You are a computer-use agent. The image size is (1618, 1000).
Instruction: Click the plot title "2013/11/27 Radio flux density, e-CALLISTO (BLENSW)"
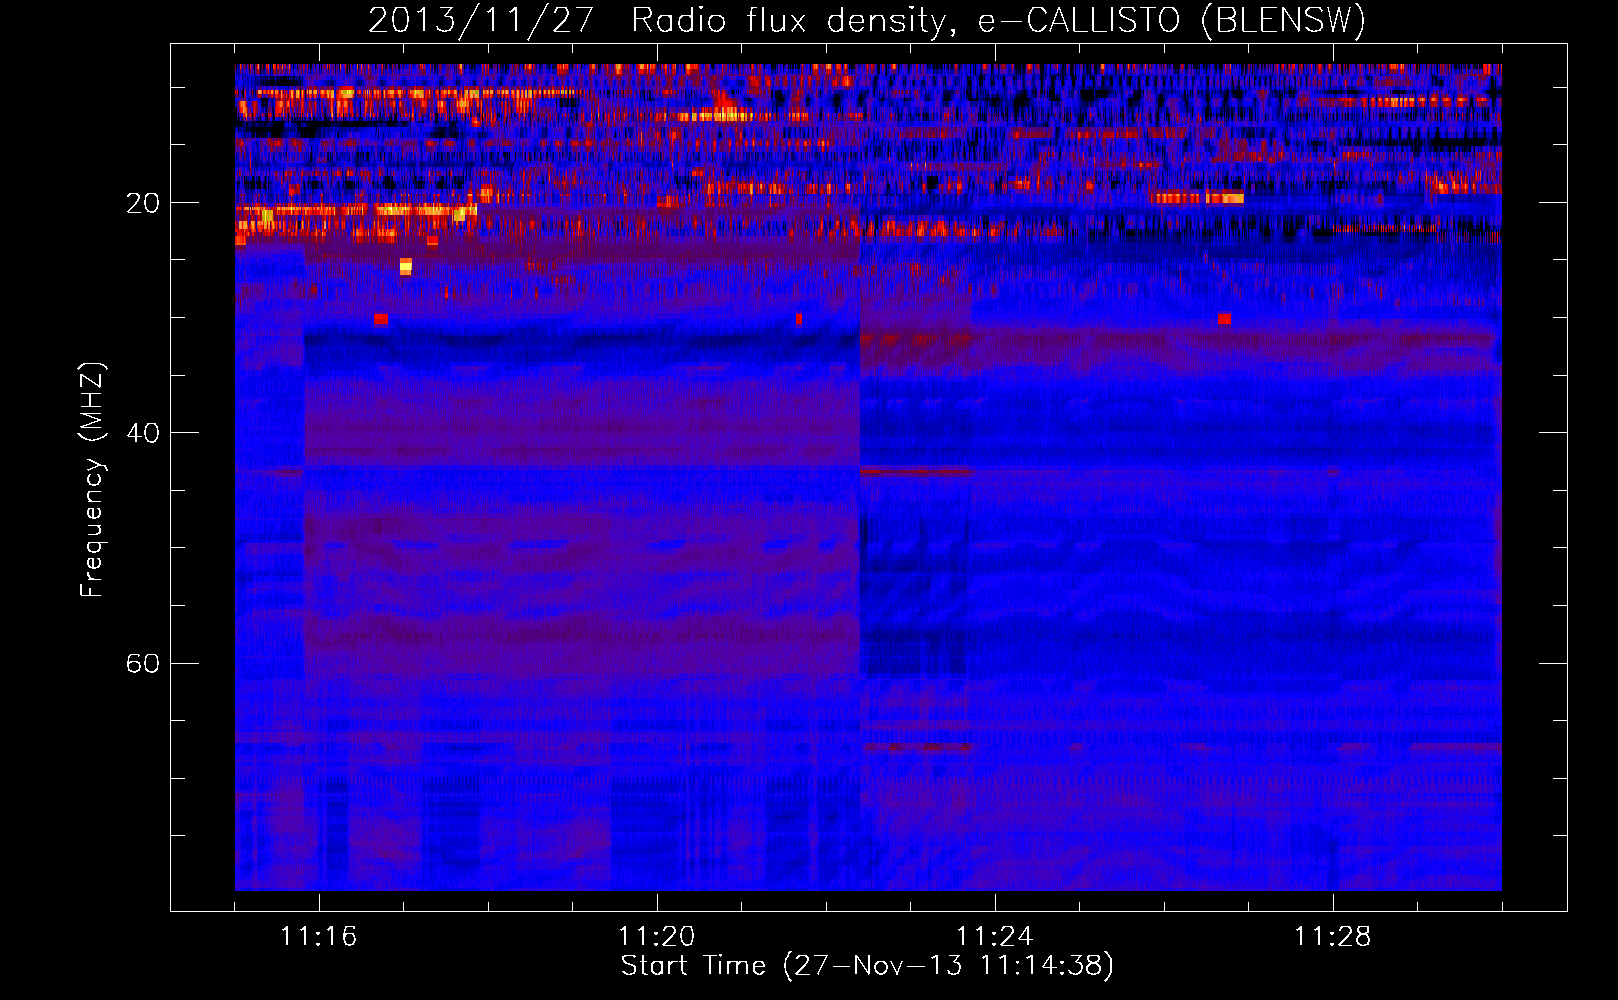pos(867,20)
